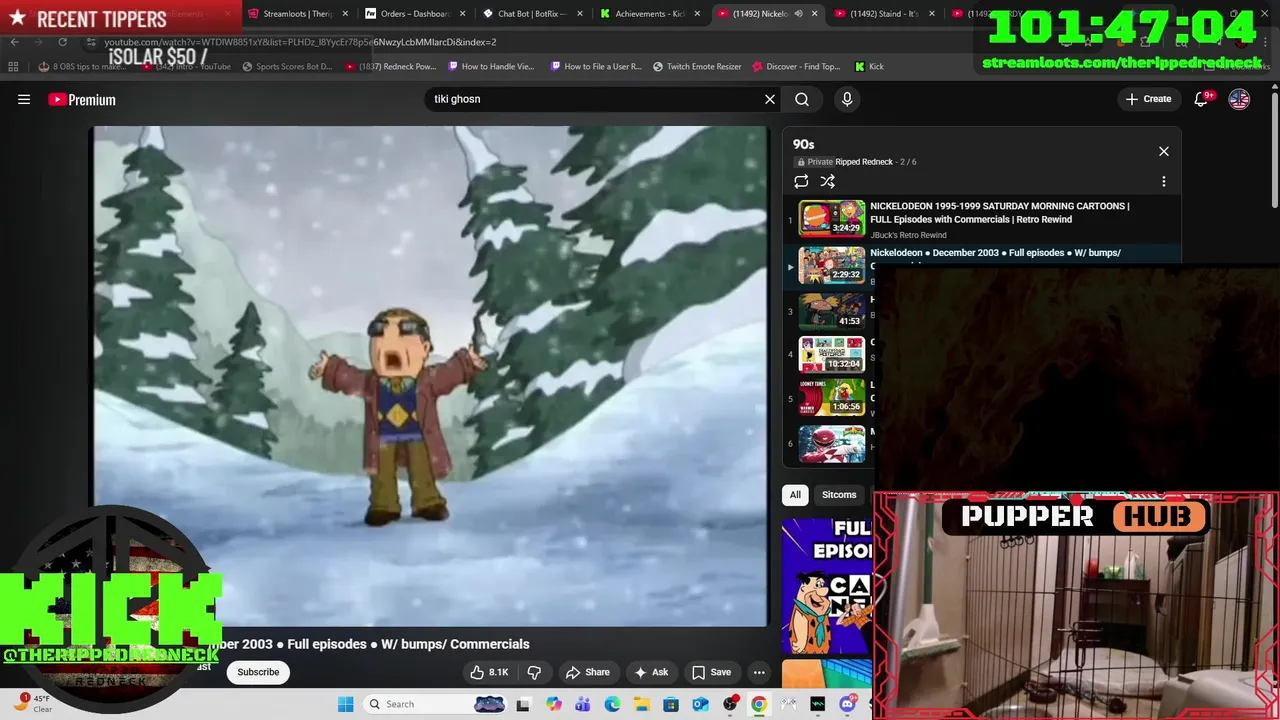The width and height of the screenshot is (1280, 720).
Task: Toggle loop playlist for 90s
Action: point(801,181)
